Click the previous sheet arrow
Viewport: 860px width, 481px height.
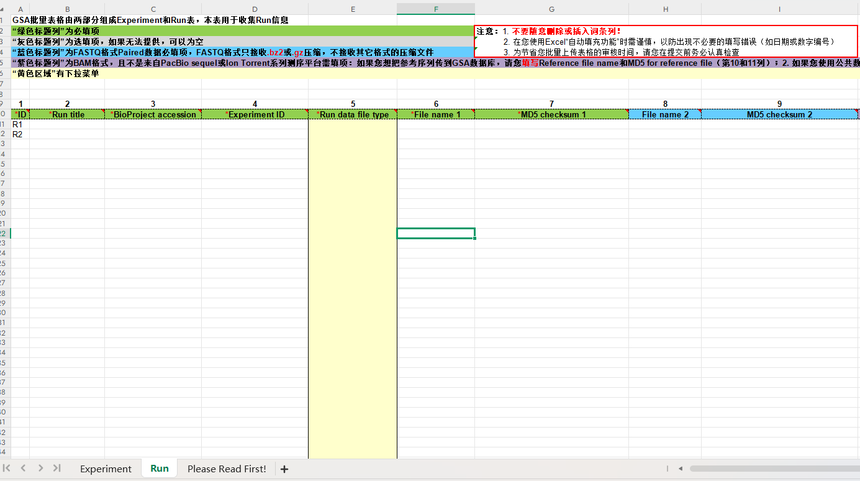coord(24,468)
